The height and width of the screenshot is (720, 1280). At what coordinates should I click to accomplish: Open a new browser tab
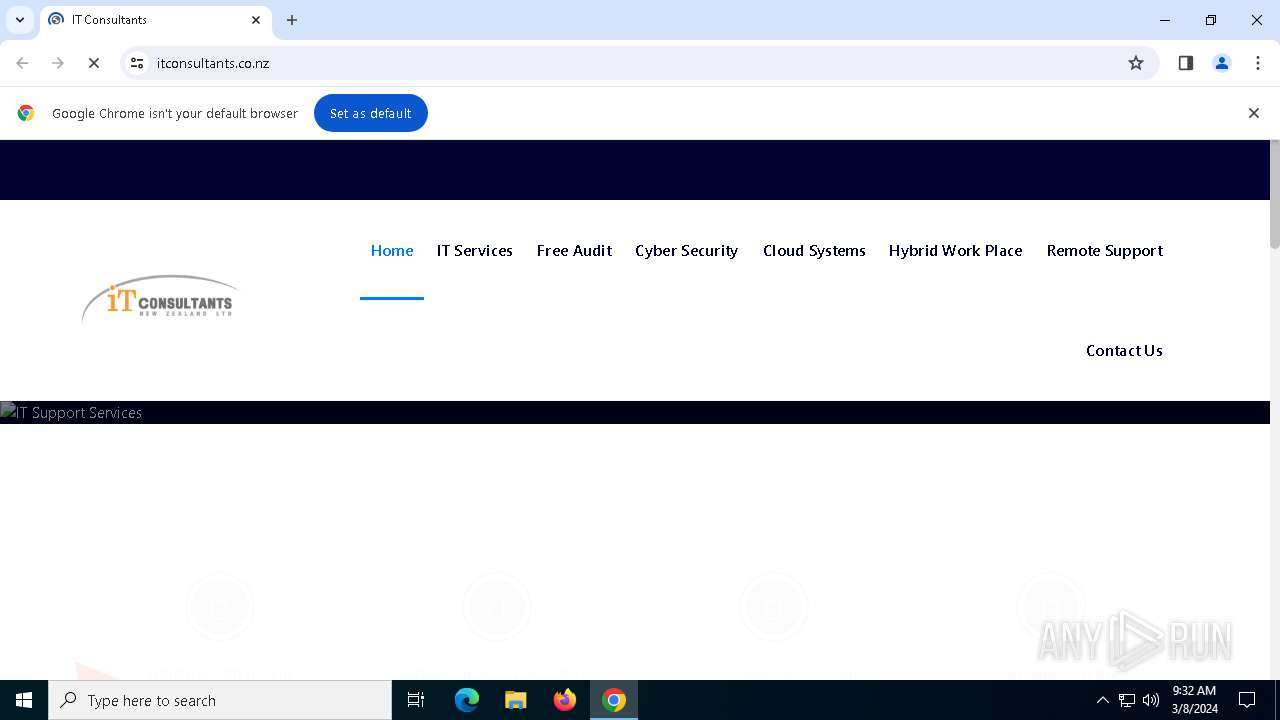292,20
